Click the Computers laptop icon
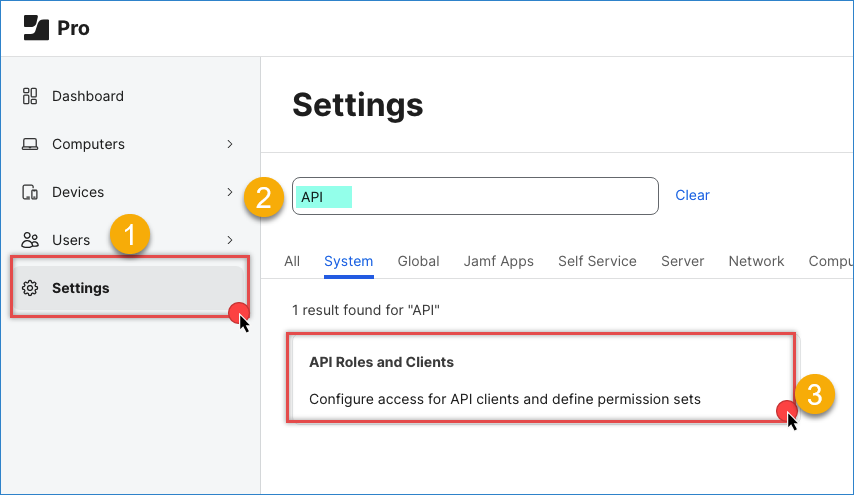Screen dimensions: 854x495 point(30,144)
